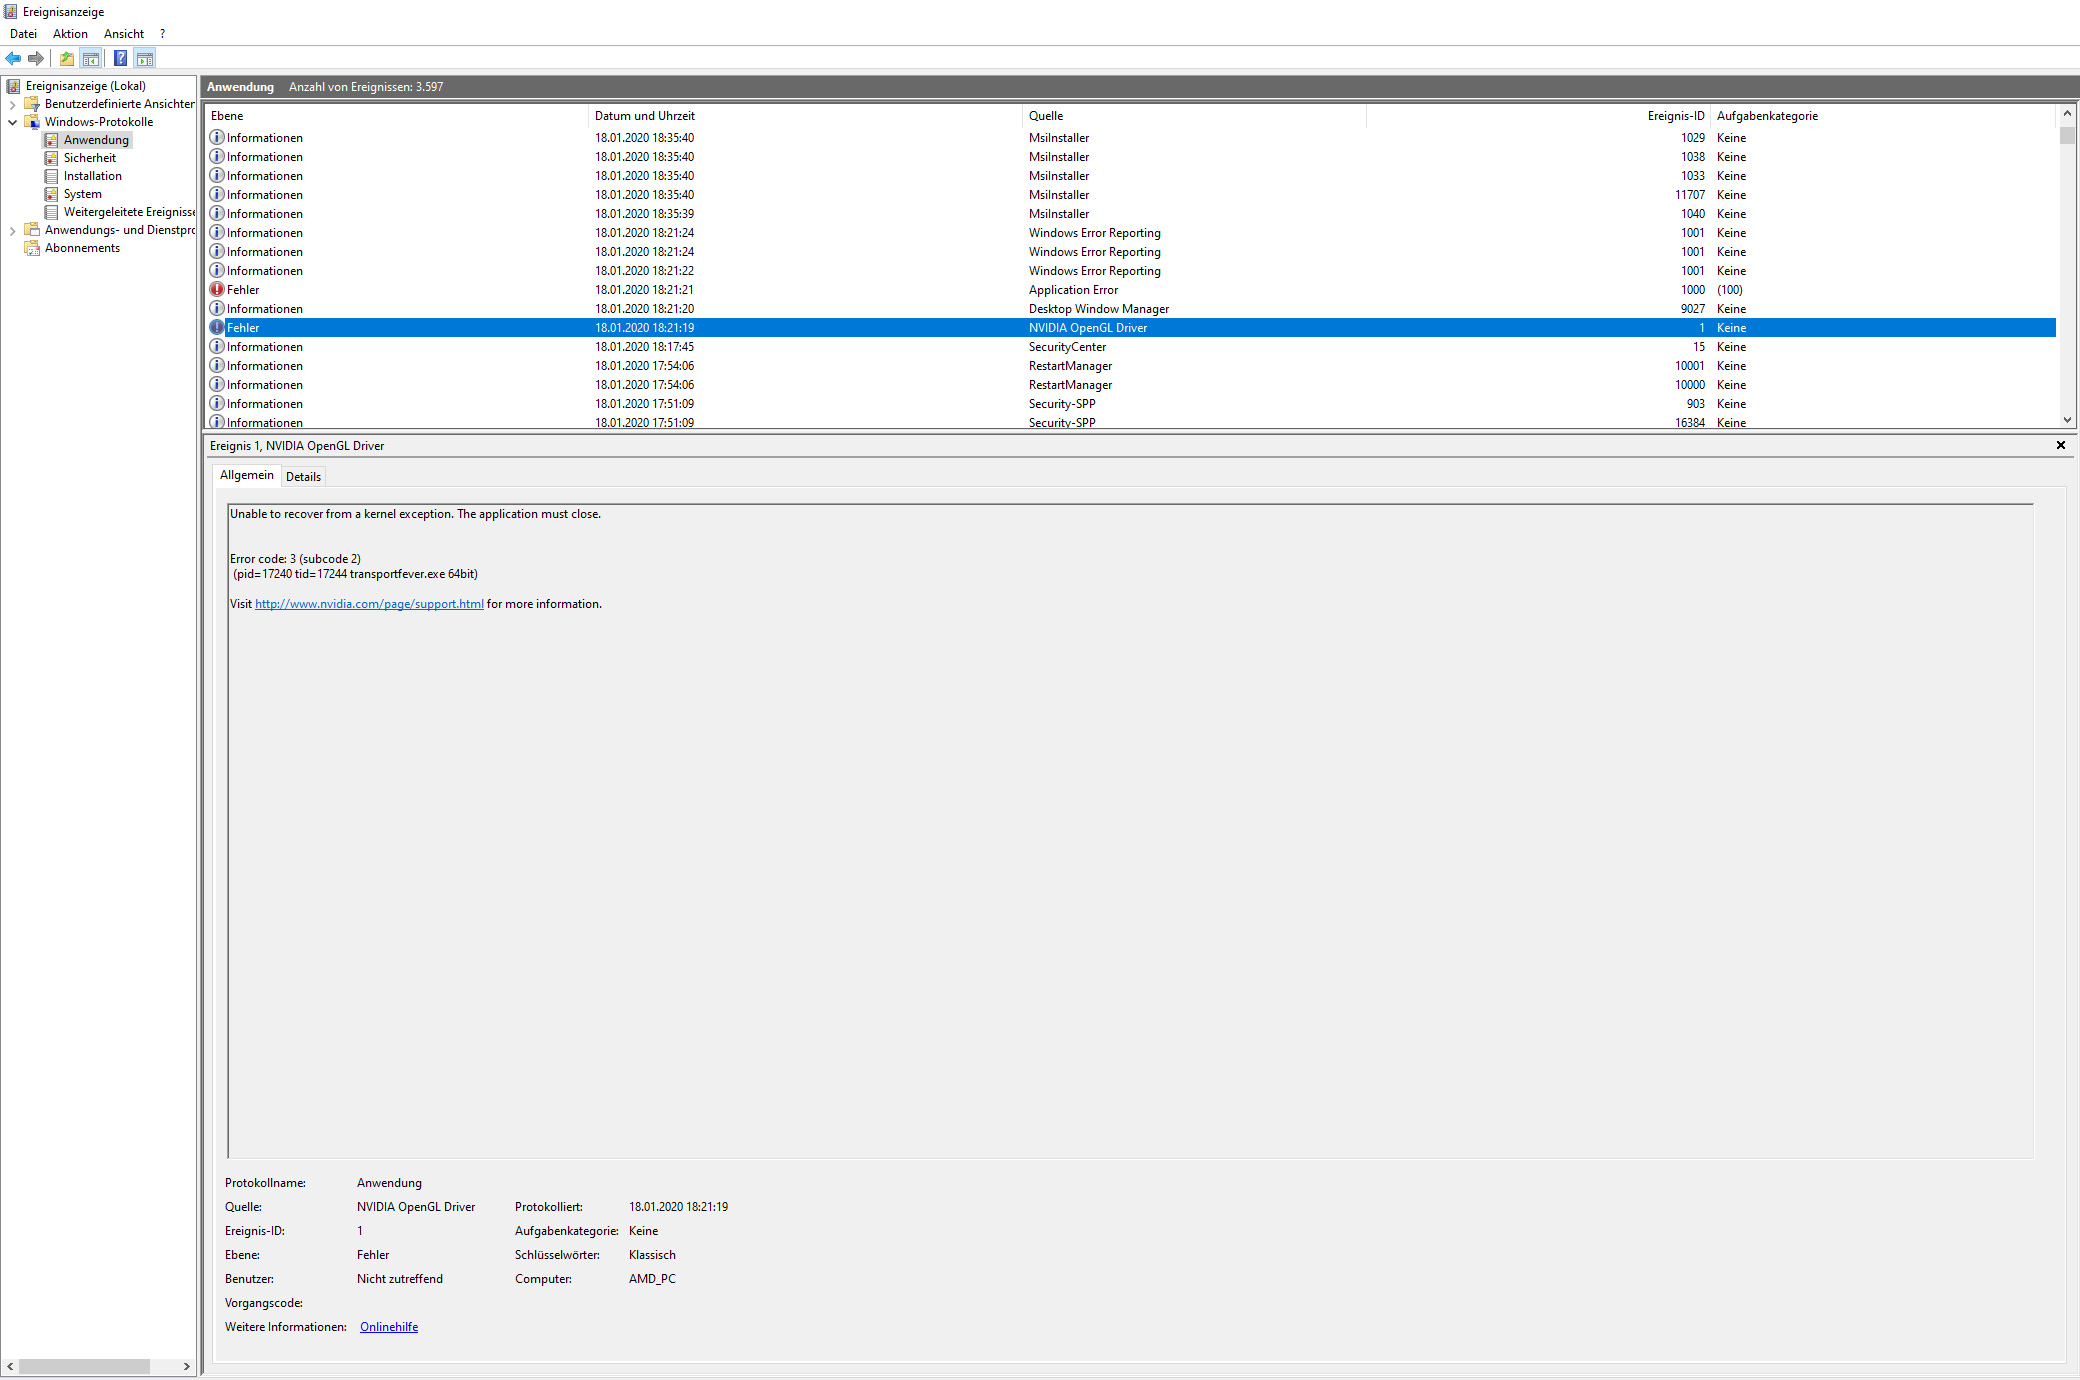Click the Onlinehilfe link
This screenshot has width=2080, height=1380.
coord(389,1327)
